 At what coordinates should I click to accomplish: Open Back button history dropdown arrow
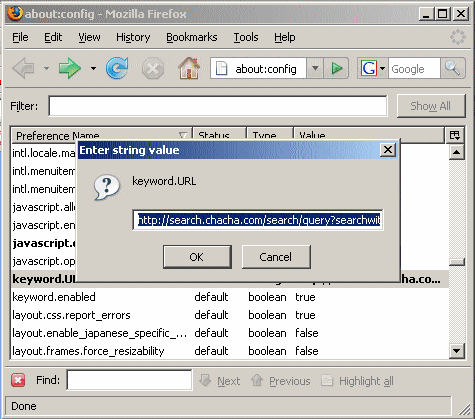tap(46, 69)
